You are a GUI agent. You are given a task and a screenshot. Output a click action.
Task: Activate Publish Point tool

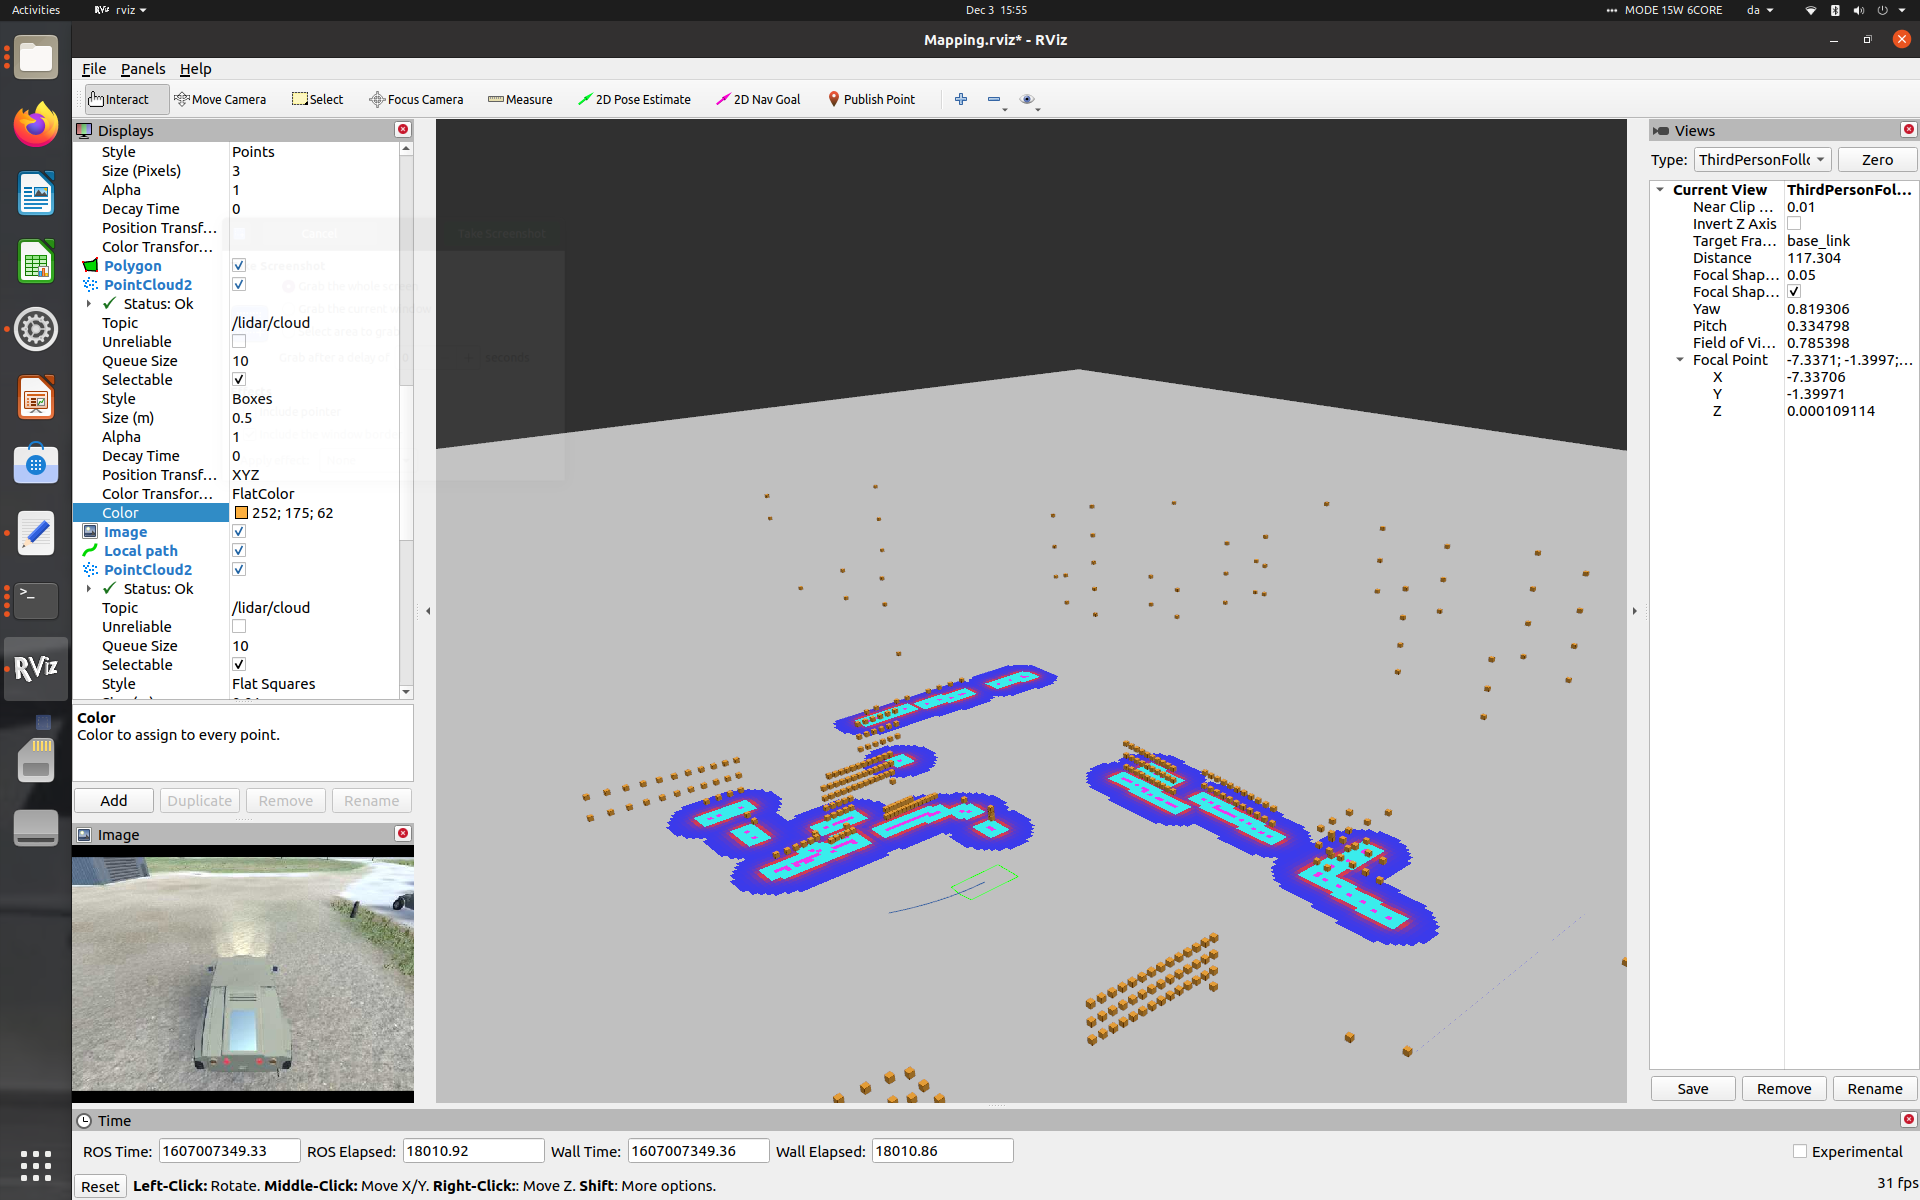point(871,99)
